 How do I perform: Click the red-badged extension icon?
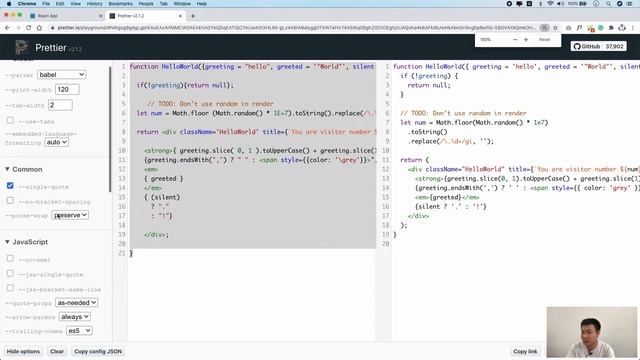coord(590,28)
